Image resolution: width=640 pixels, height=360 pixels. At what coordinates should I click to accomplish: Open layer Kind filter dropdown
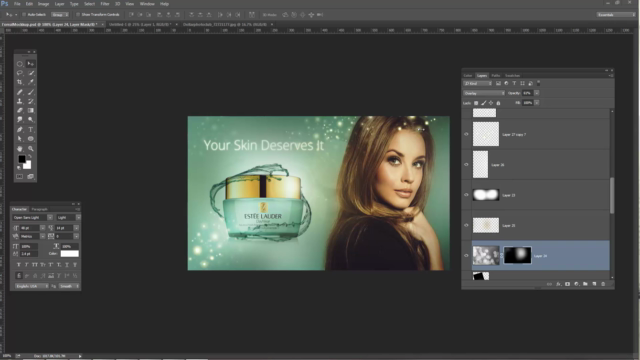point(478,83)
